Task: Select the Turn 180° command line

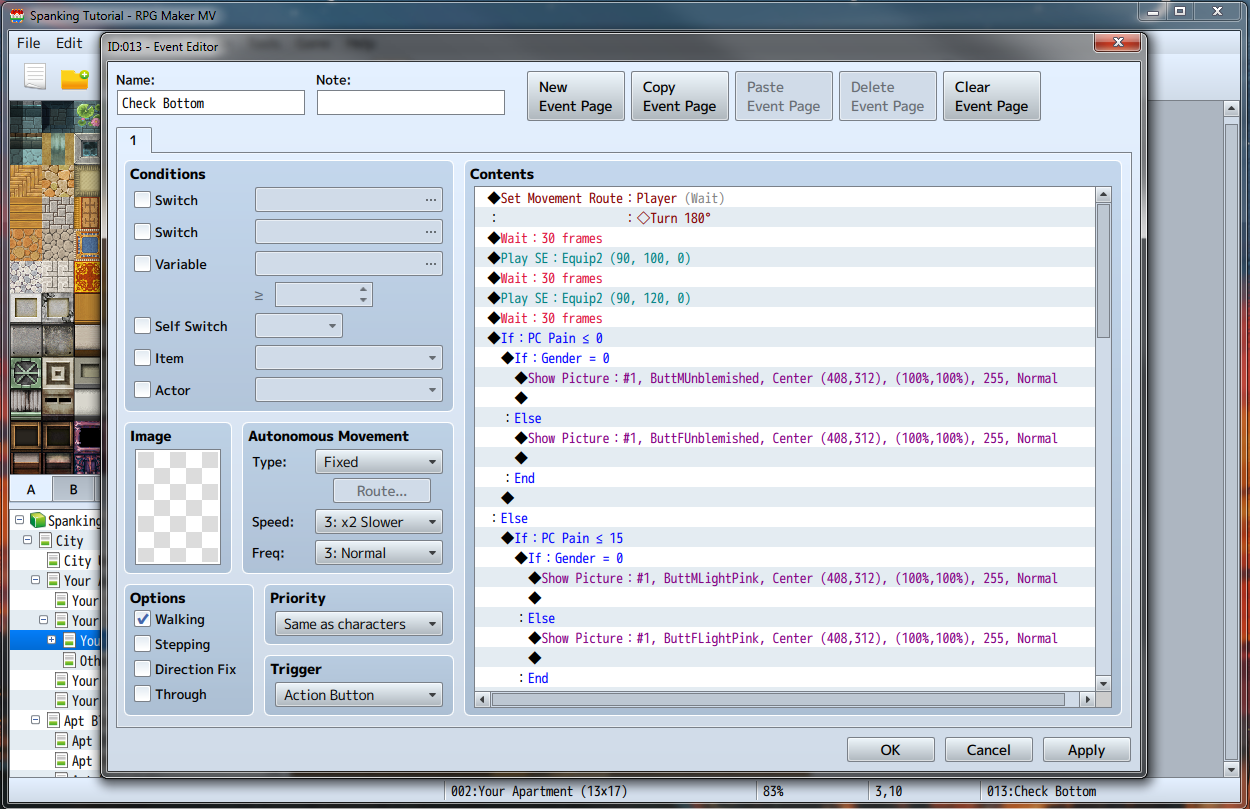Action: [785, 218]
